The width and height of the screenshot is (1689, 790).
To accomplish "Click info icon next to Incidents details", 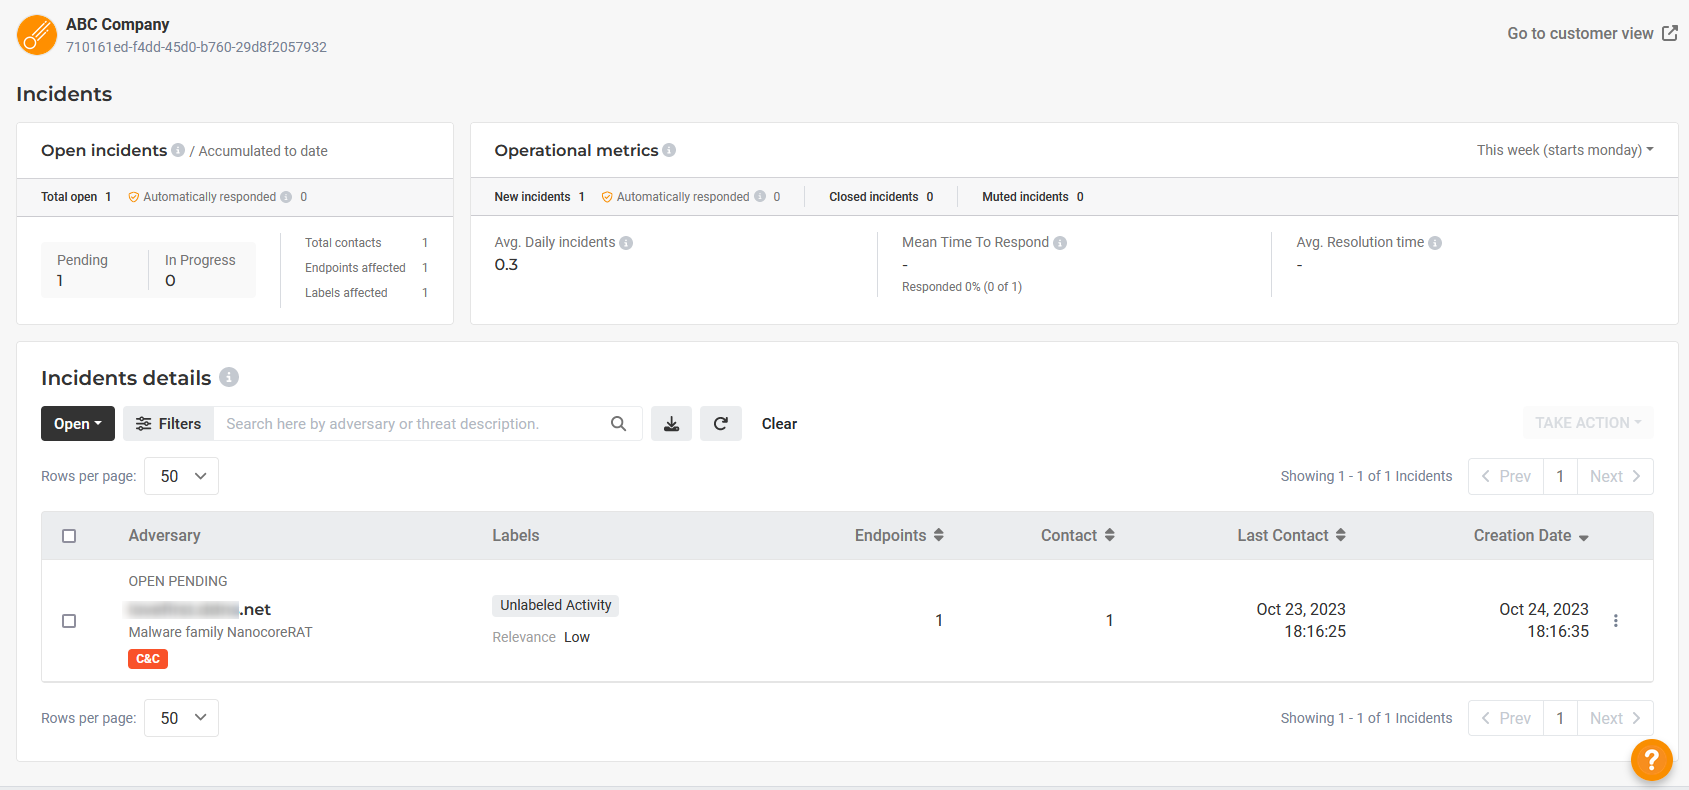I will pos(229,377).
